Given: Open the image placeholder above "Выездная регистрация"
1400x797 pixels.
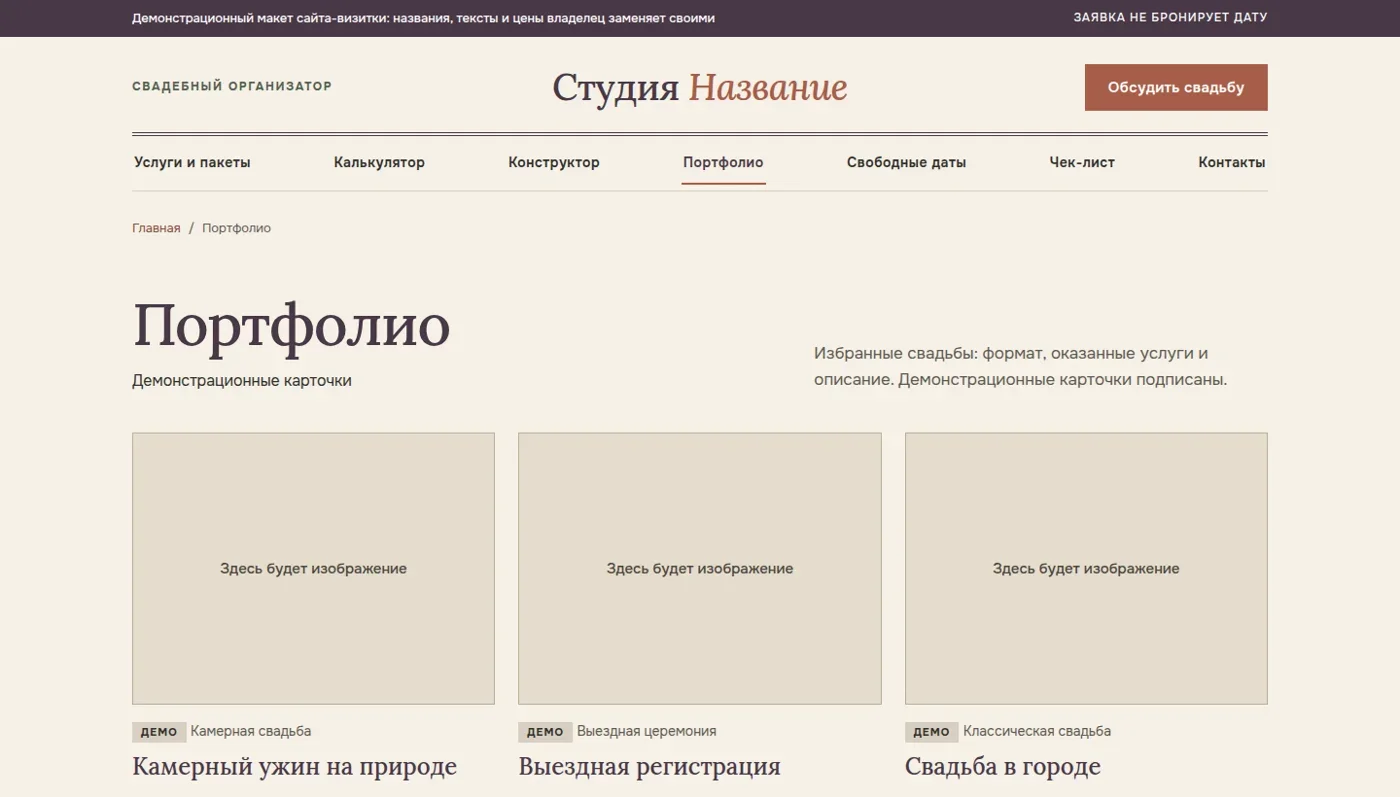Looking at the screenshot, I should click(700, 568).
